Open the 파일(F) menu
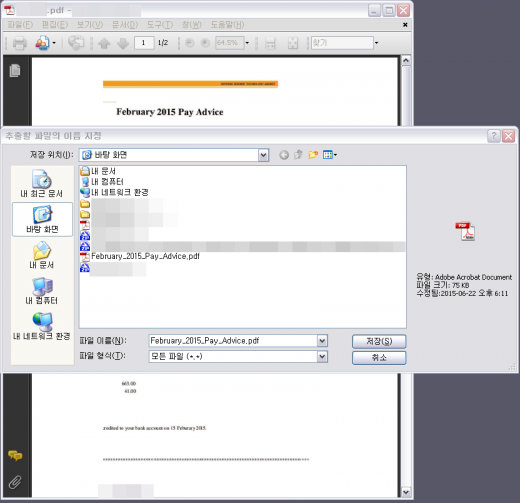Image resolution: width=520 pixels, height=503 pixels. point(20,25)
